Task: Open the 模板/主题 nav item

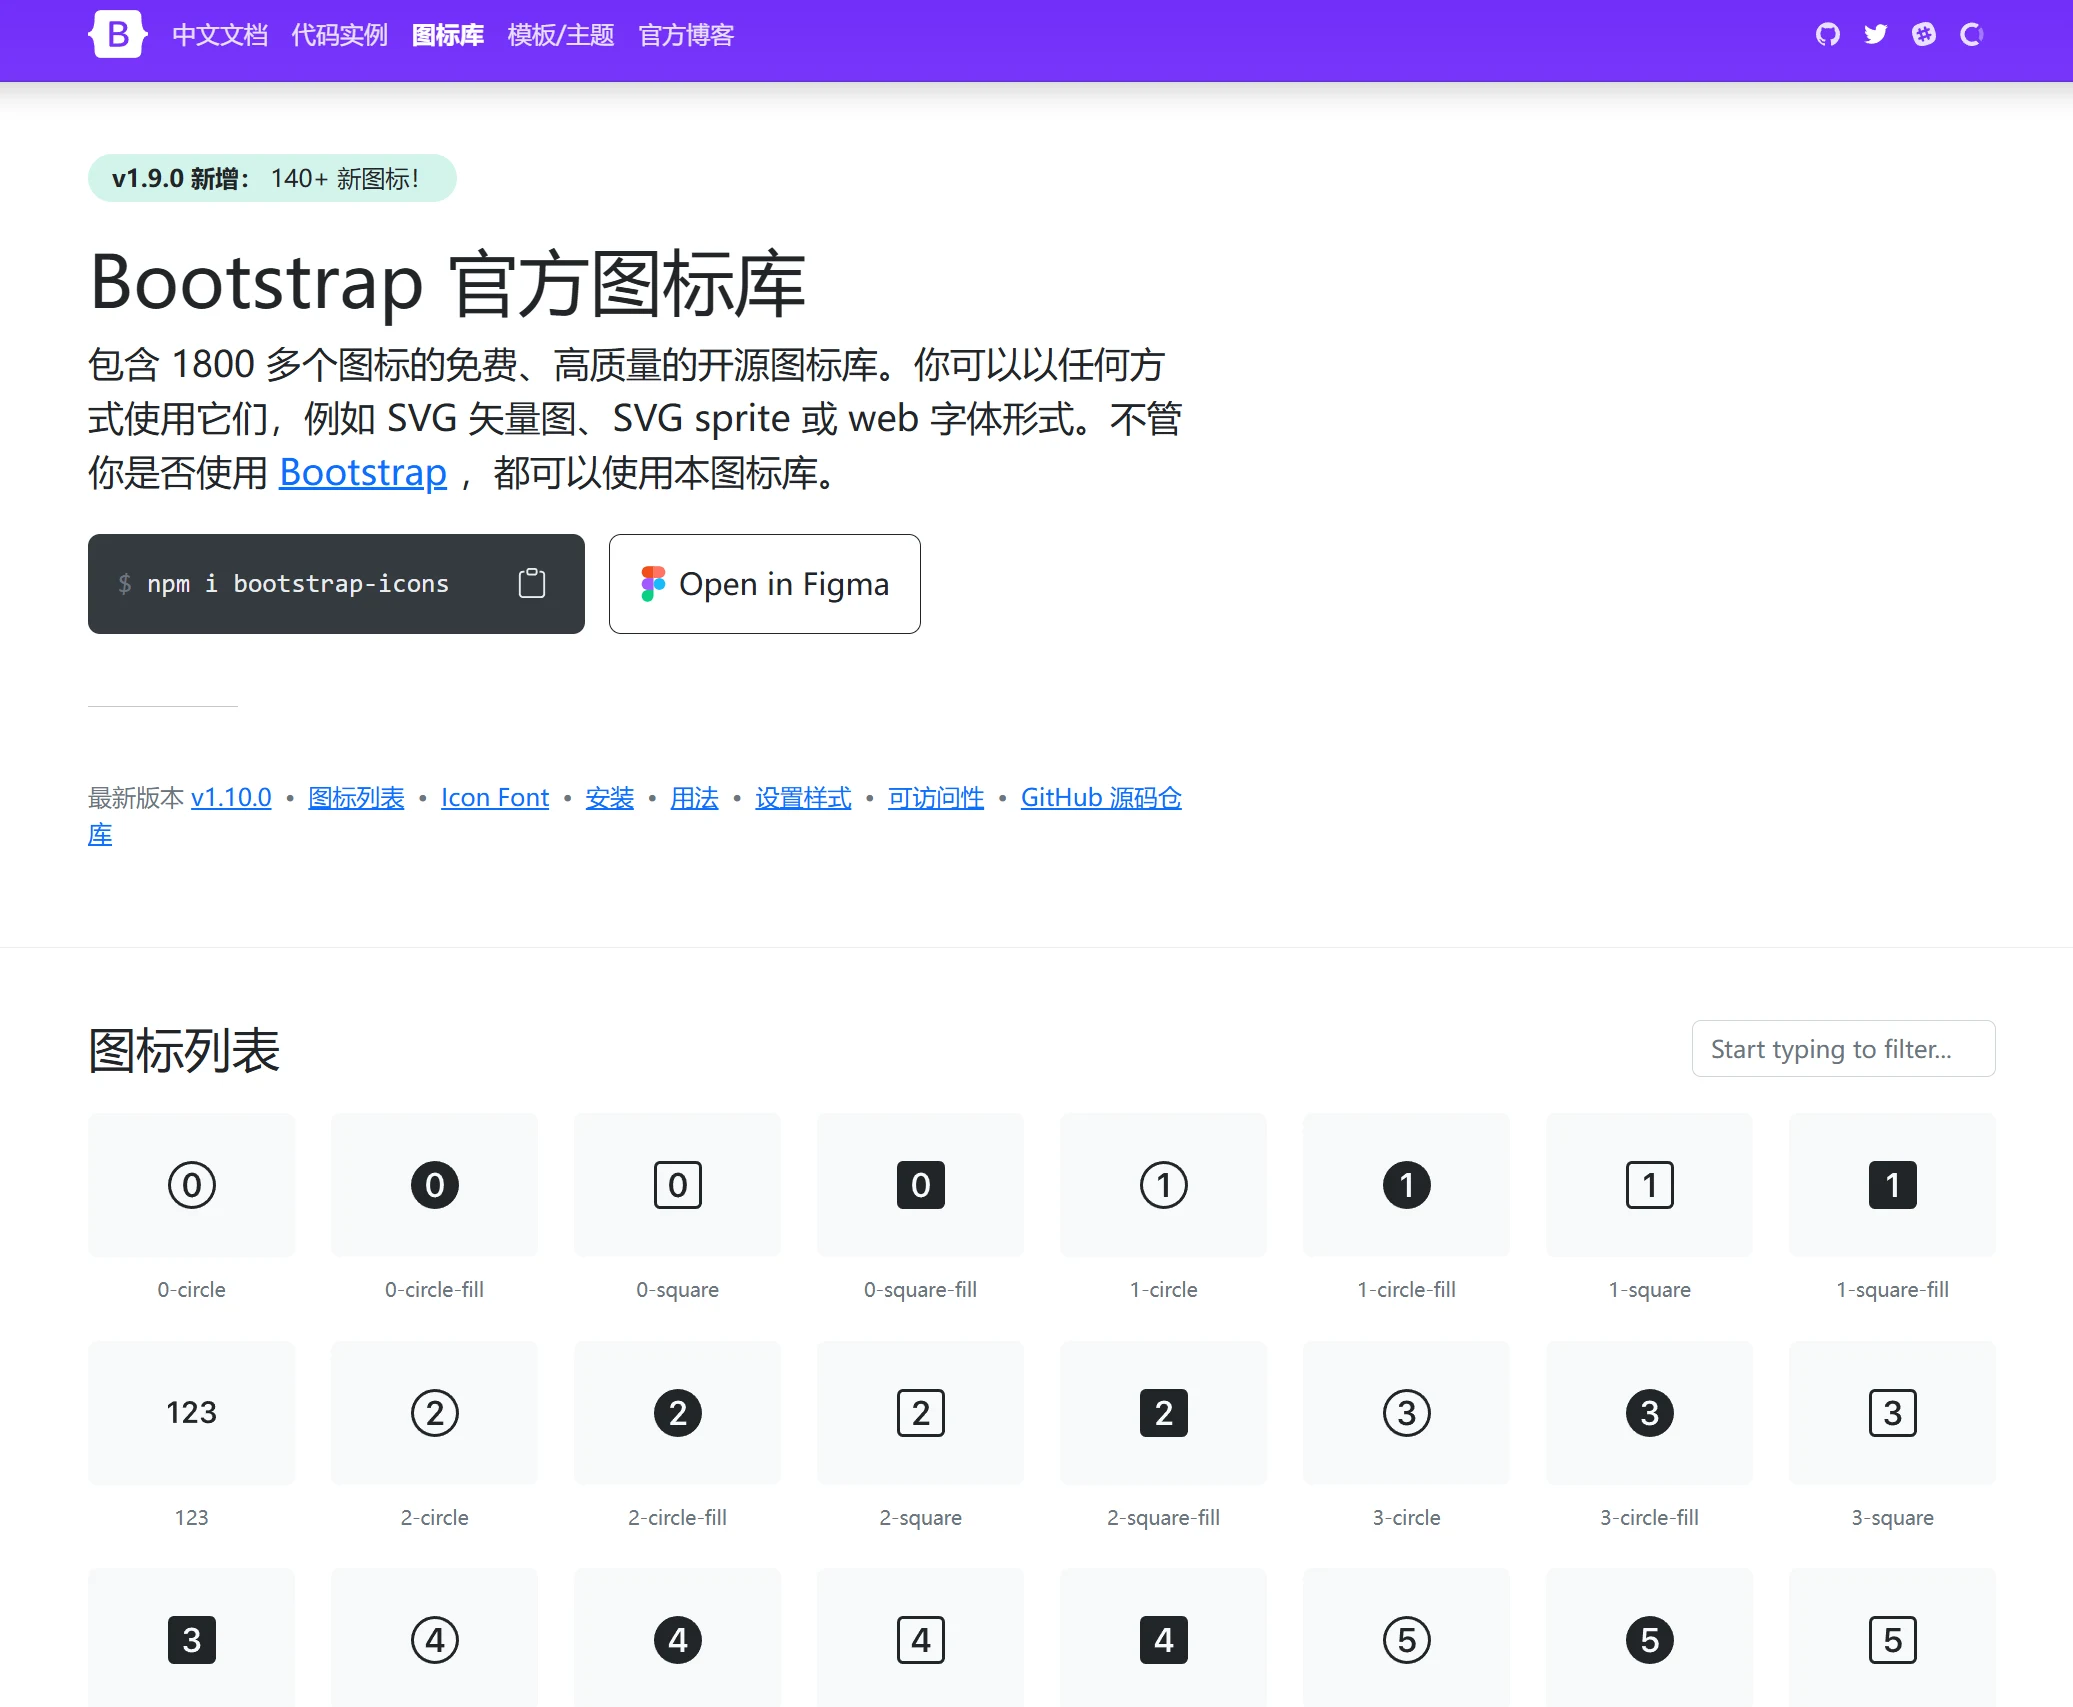Action: click(561, 34)
